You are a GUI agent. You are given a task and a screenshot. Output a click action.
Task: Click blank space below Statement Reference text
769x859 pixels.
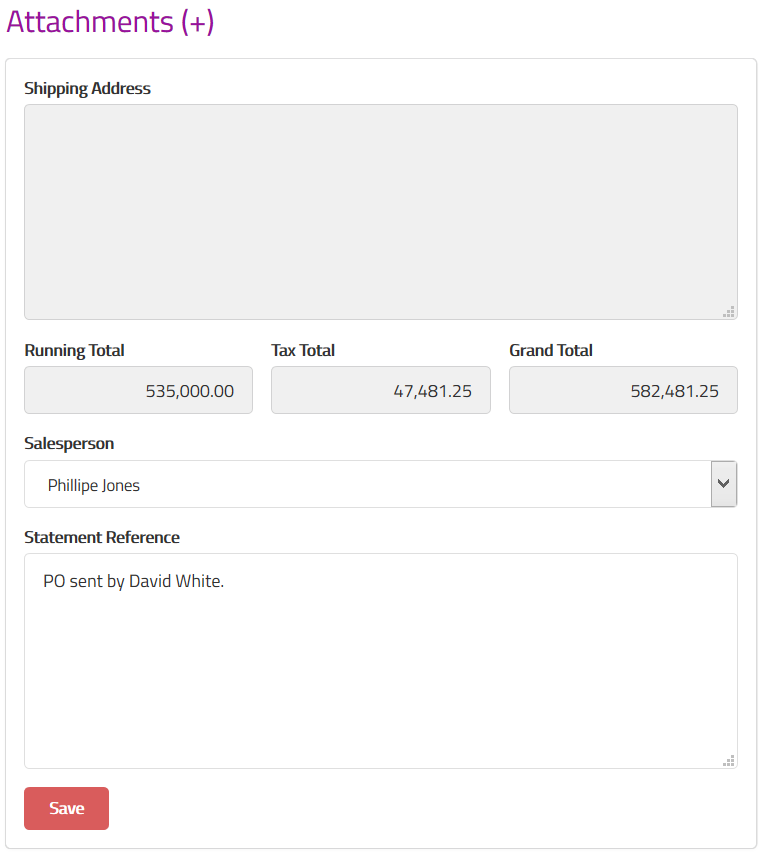click(380, 690)
